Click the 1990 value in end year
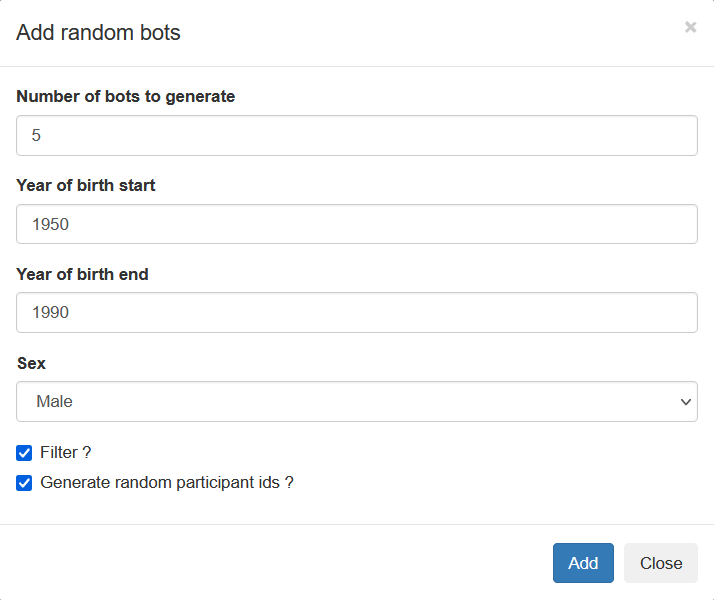 (50, 312)
